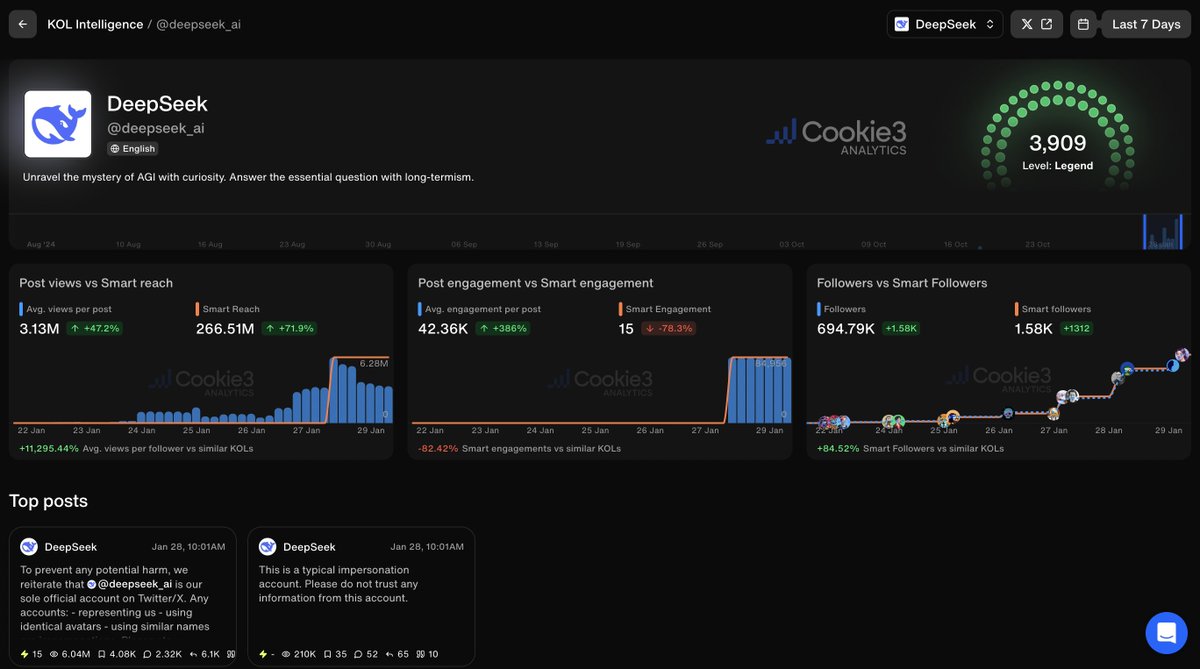
Task: Click the bookmark icon showing 35
Action: click(x=327, y=654)
